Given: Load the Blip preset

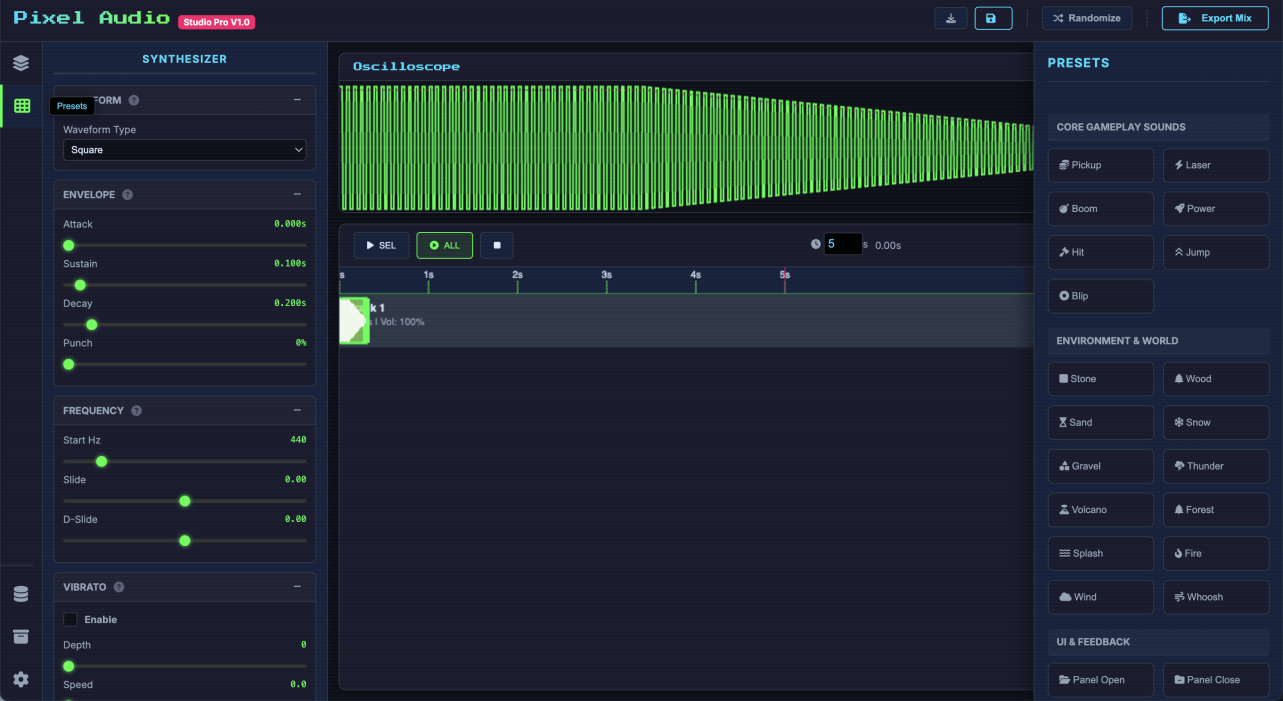Looking at the screenshot, I should 1100,296.
